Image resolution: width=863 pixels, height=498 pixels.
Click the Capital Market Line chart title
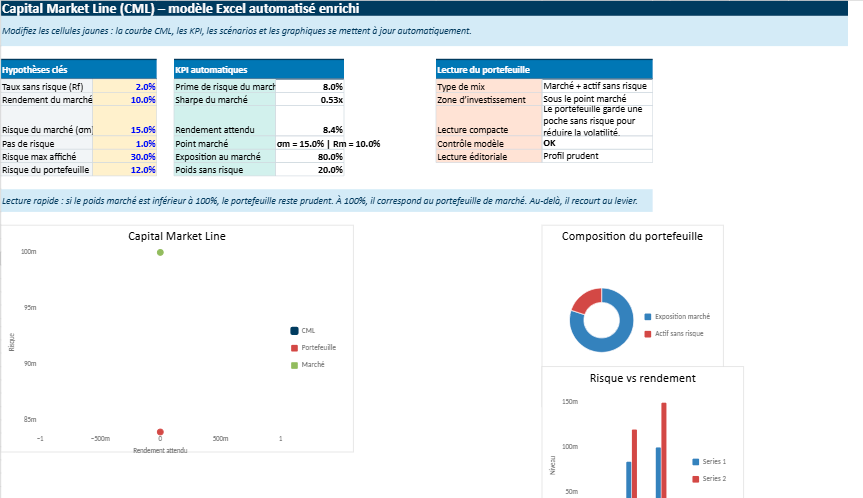(x=177, y=237)
